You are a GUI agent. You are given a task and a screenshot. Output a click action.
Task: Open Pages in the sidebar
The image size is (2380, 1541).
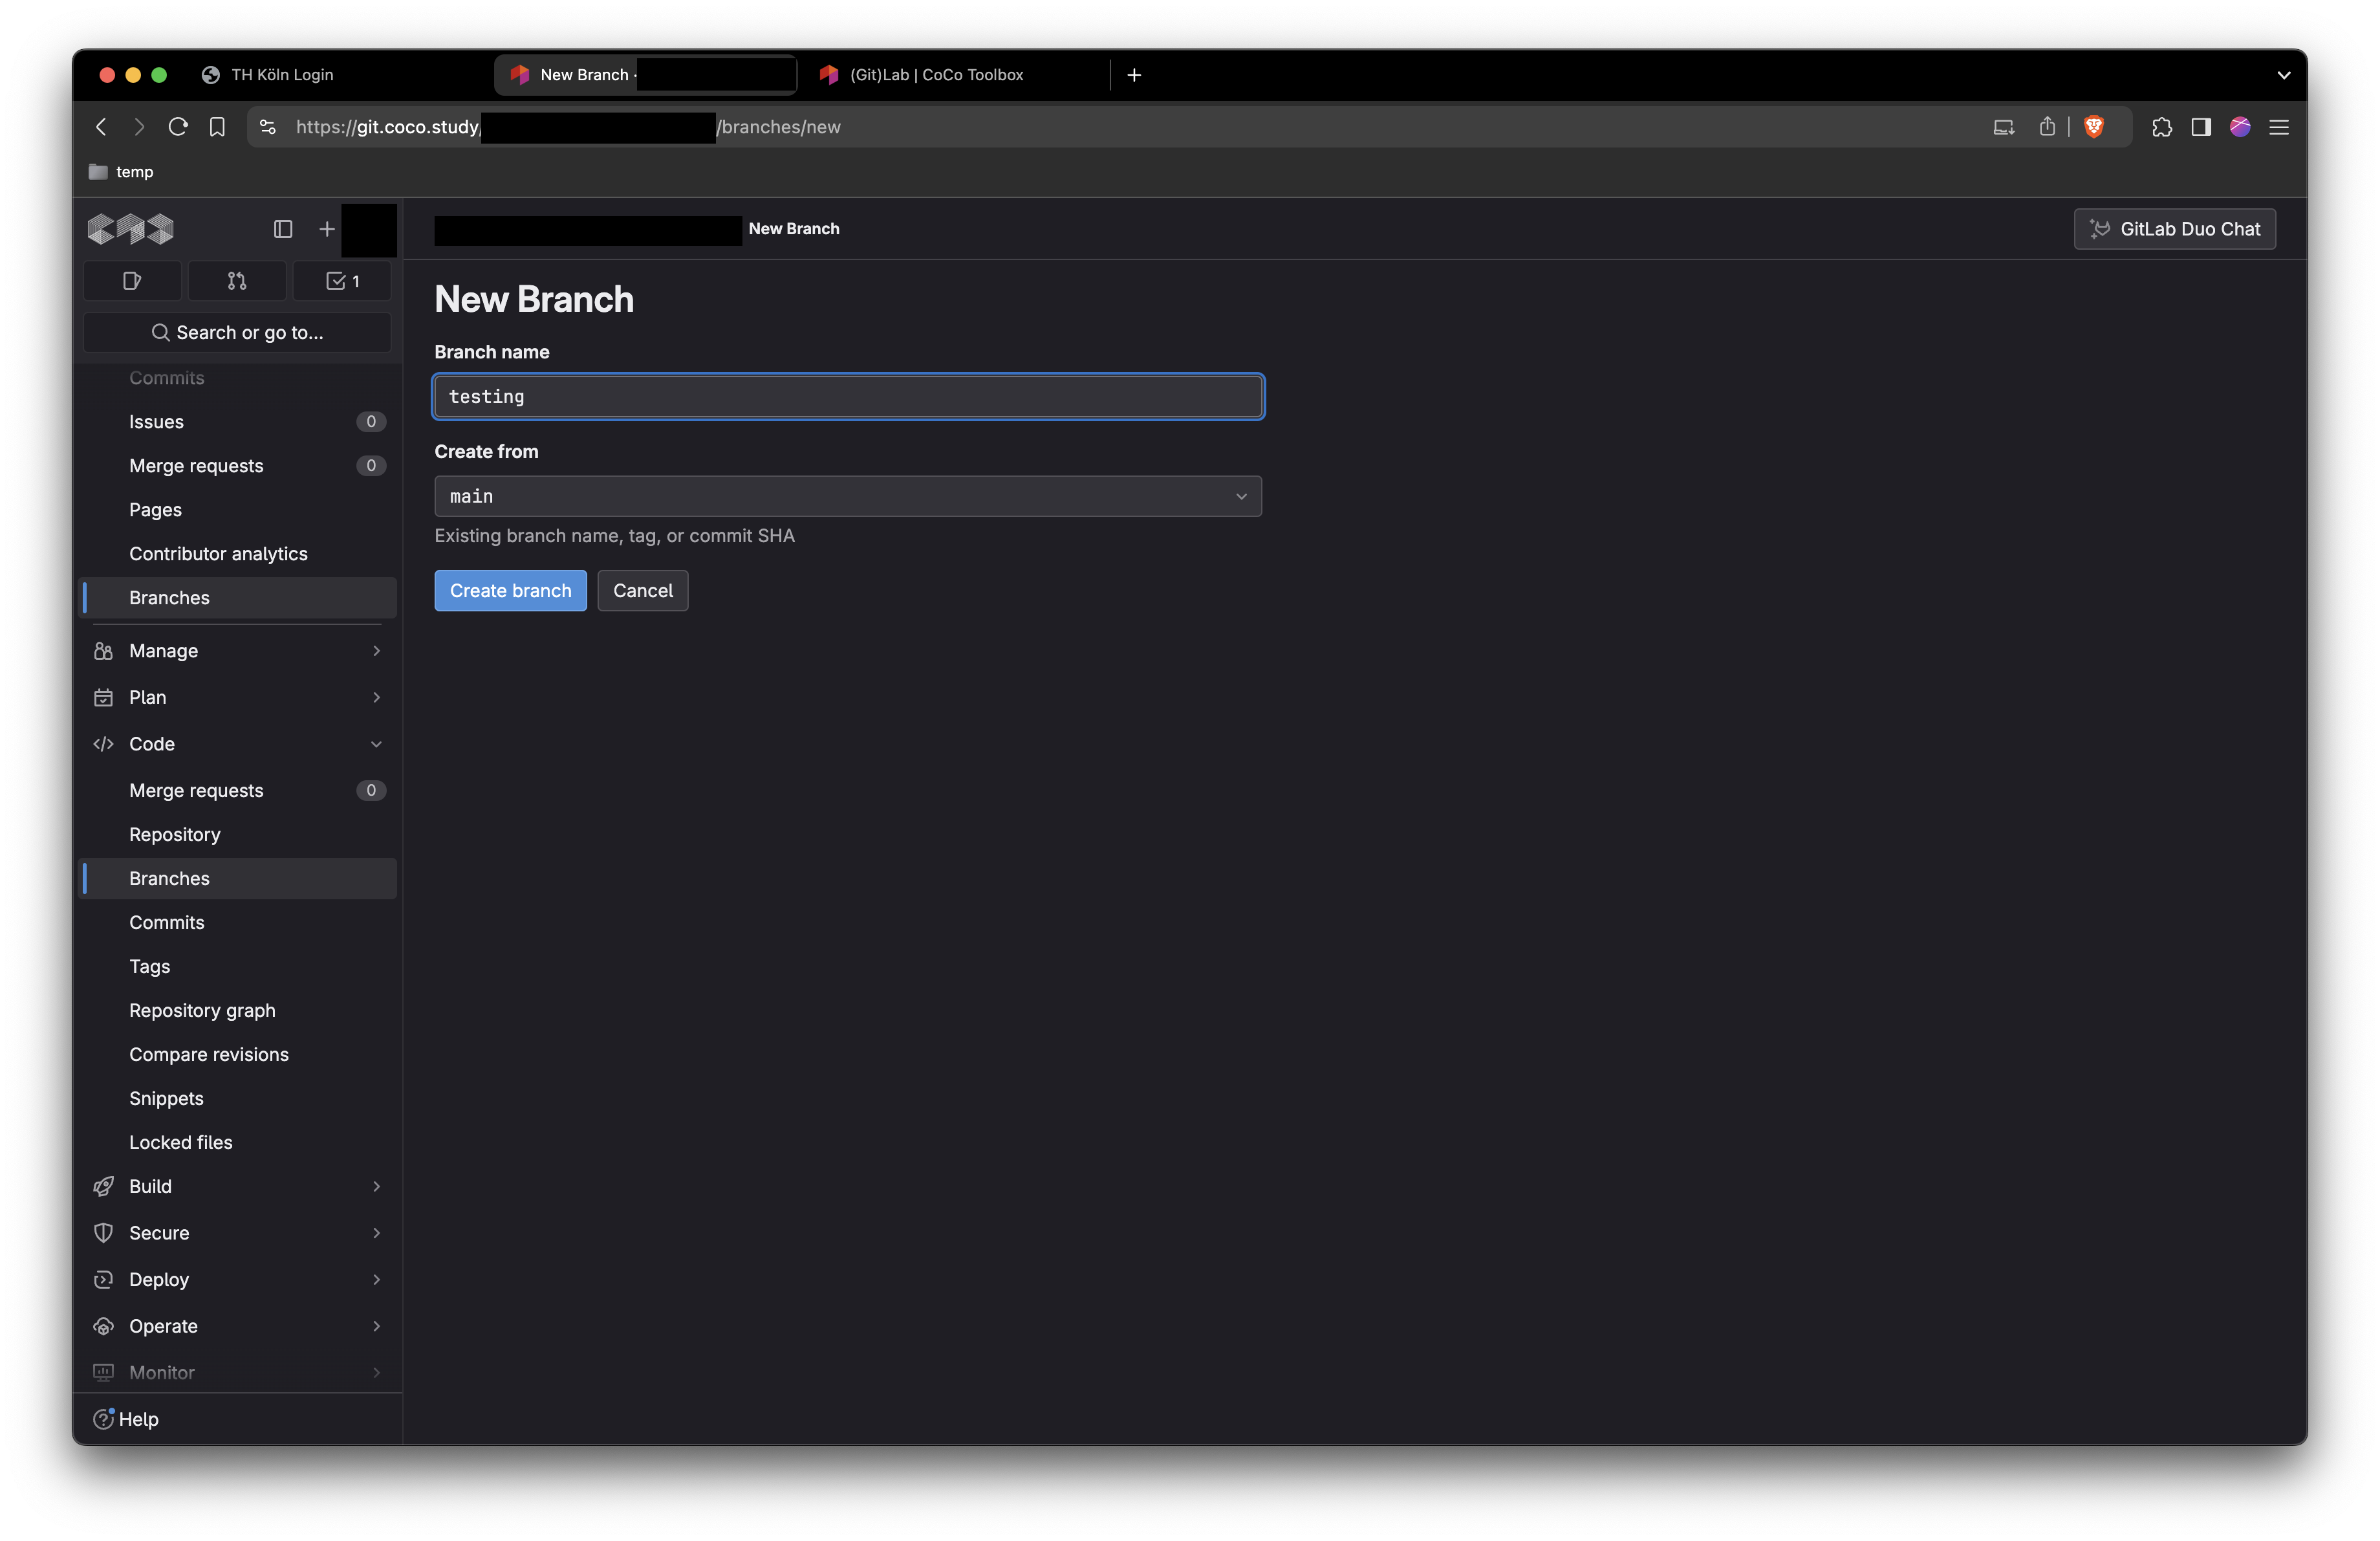pos(237,510)
